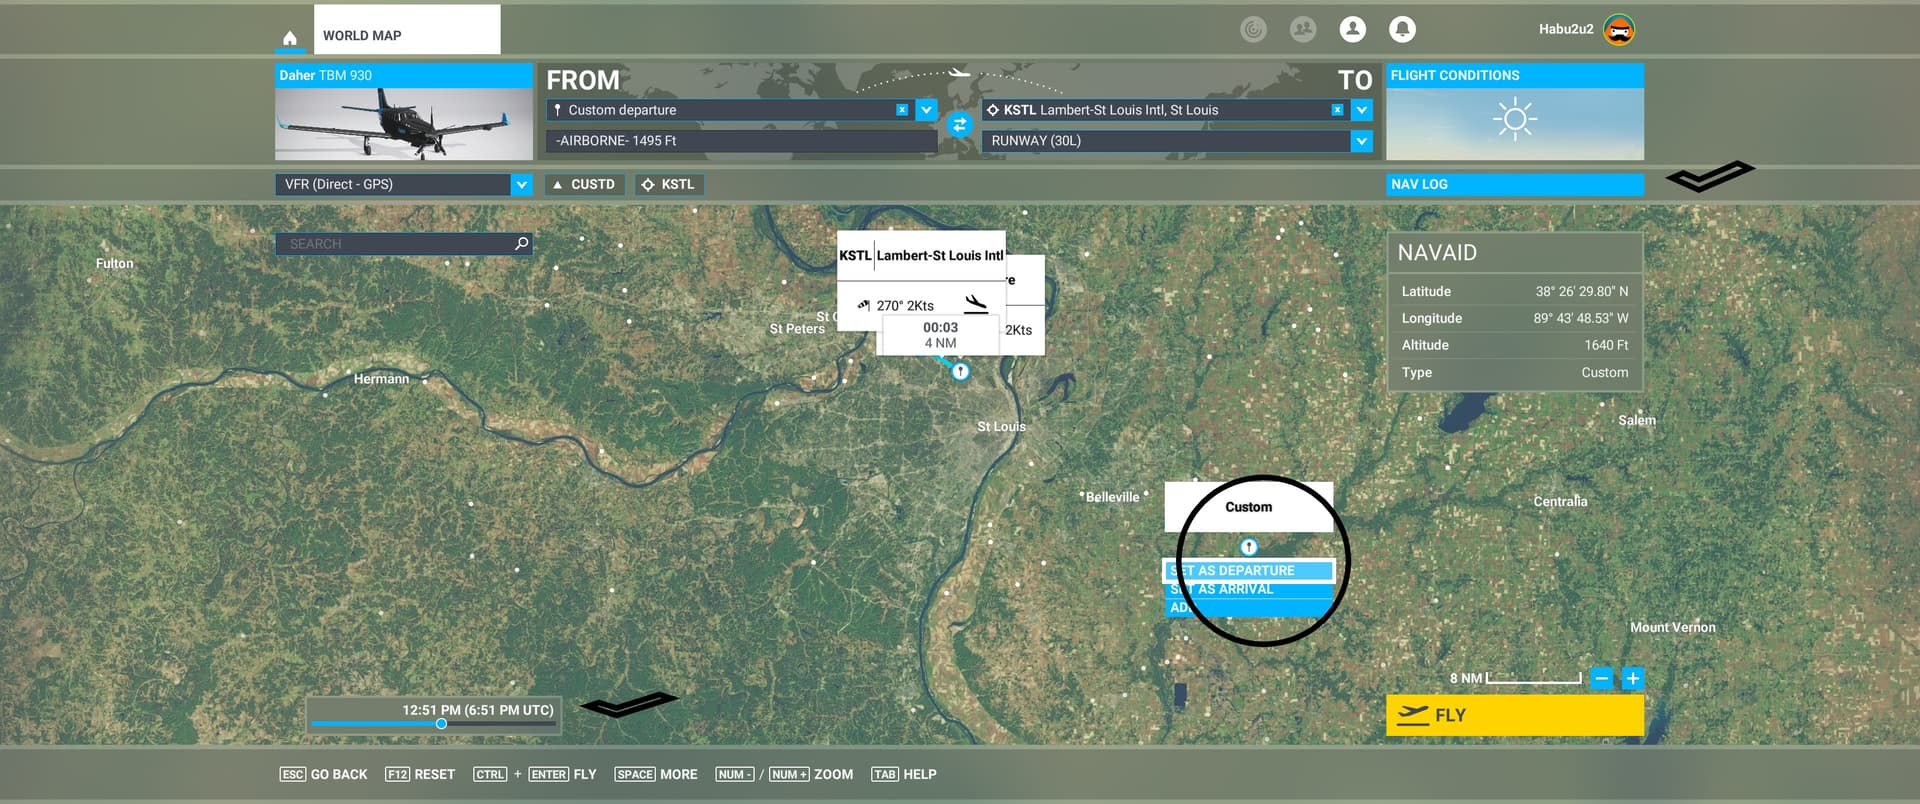Click the AIRBORNE 1495 Ft field
This screenshot has height=804, width=1920.
tap(741, 141)
